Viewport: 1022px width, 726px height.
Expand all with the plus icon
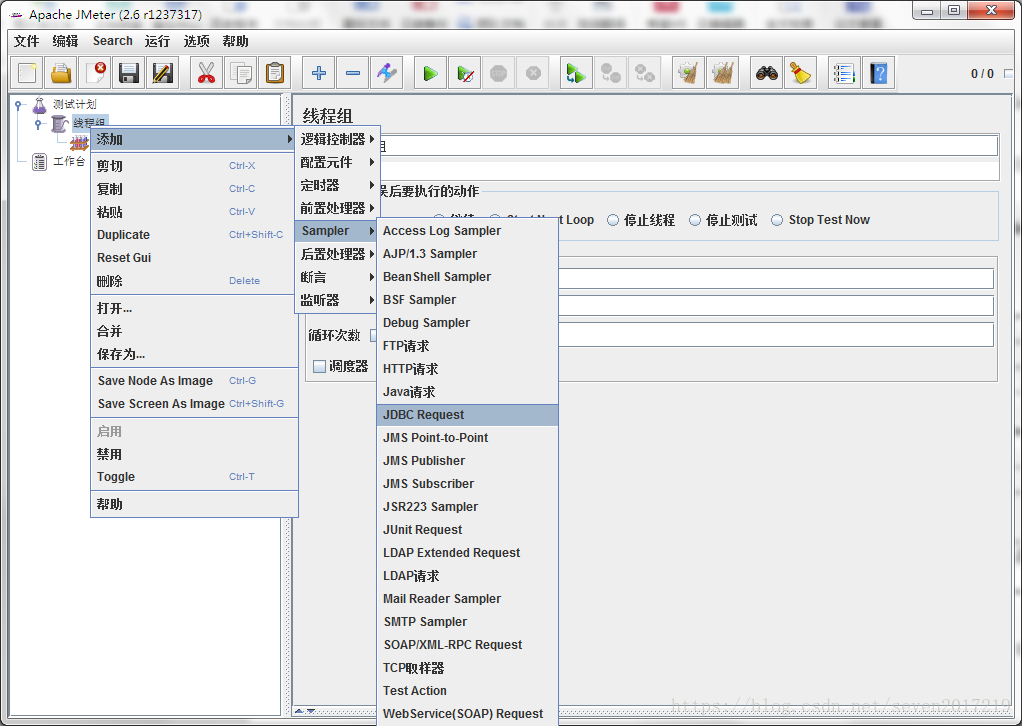pyautogui.click(x=319, y=73)
